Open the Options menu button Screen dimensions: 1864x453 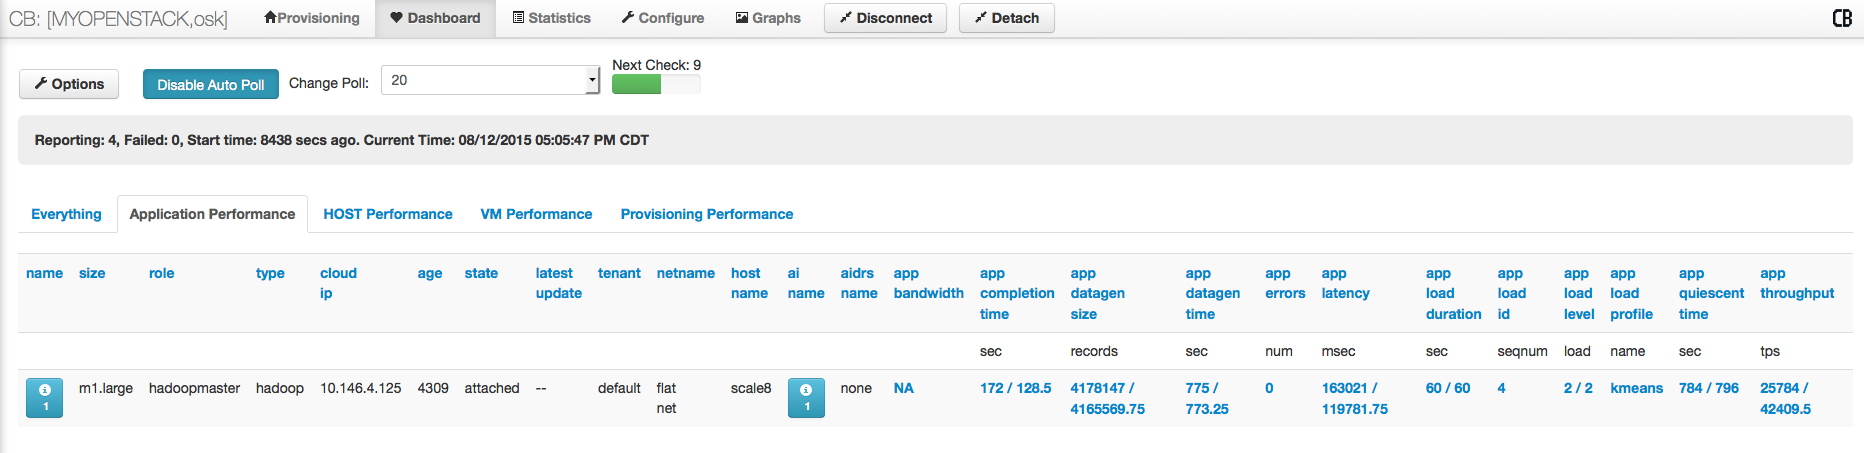click(69, 84)
